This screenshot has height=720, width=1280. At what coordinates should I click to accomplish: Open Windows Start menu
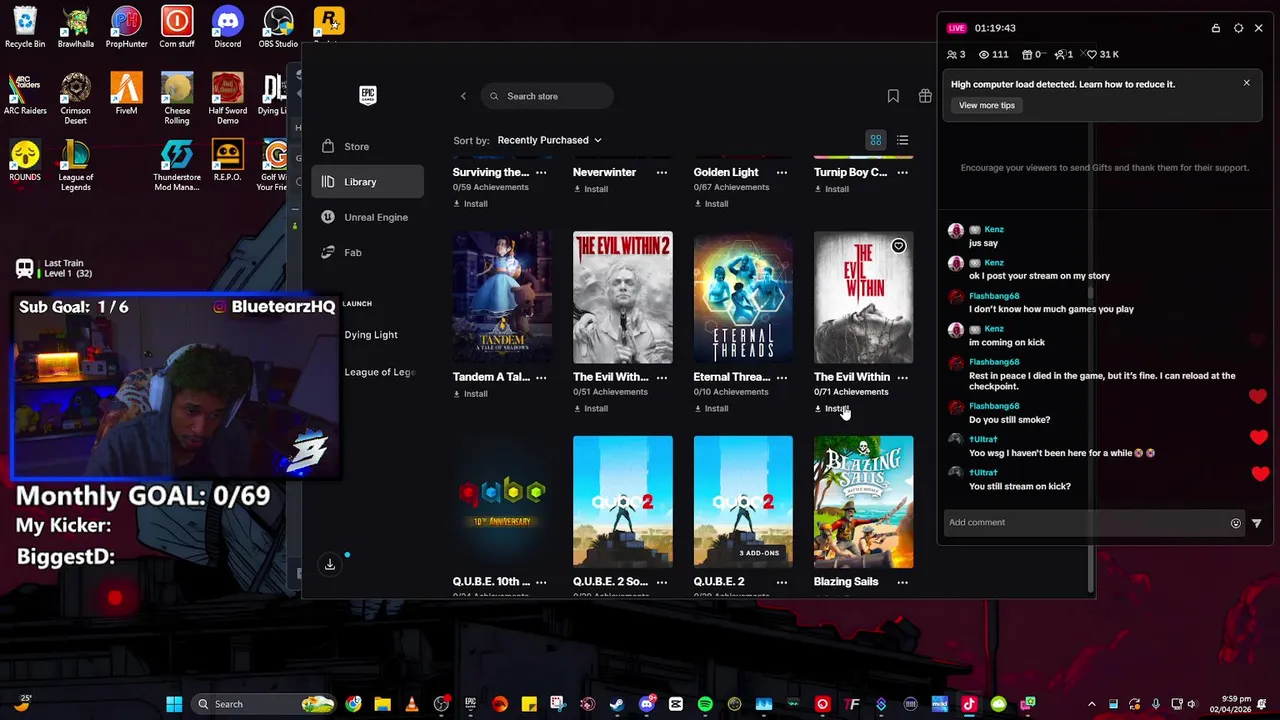pyautogui.click(x=174, y=704)
